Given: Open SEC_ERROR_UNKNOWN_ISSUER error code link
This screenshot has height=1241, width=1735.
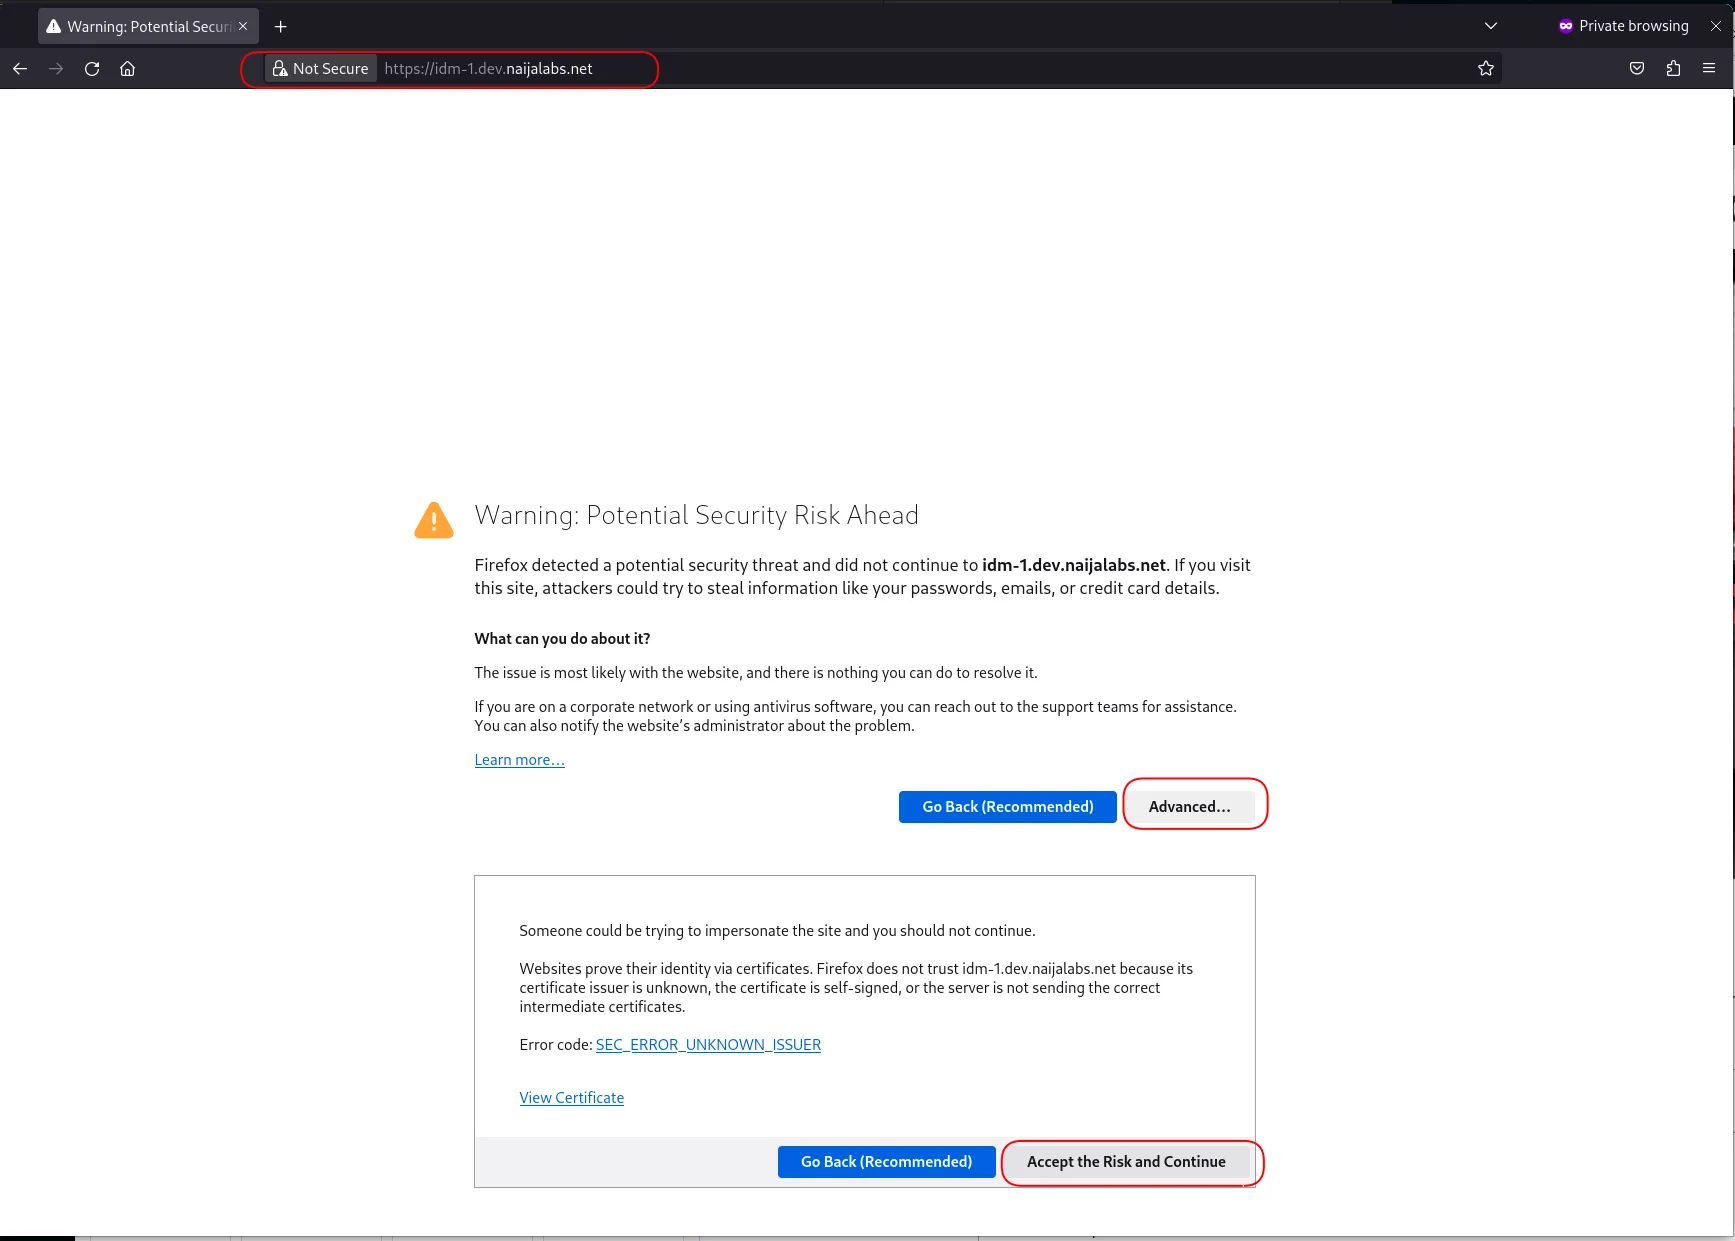Looking at the screenshot, I should (708, 1045).
